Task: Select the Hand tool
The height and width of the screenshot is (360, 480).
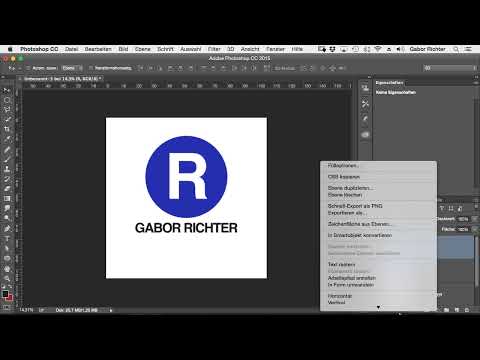Action: click(7, 269)
